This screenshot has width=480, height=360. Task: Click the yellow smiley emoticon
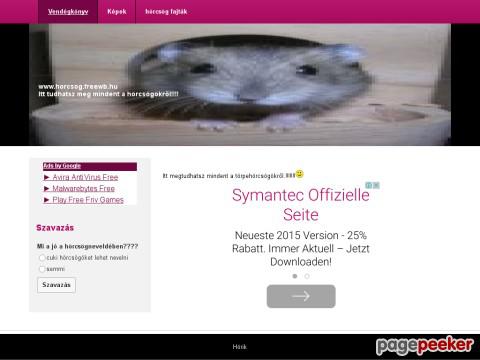pos(300,174)
